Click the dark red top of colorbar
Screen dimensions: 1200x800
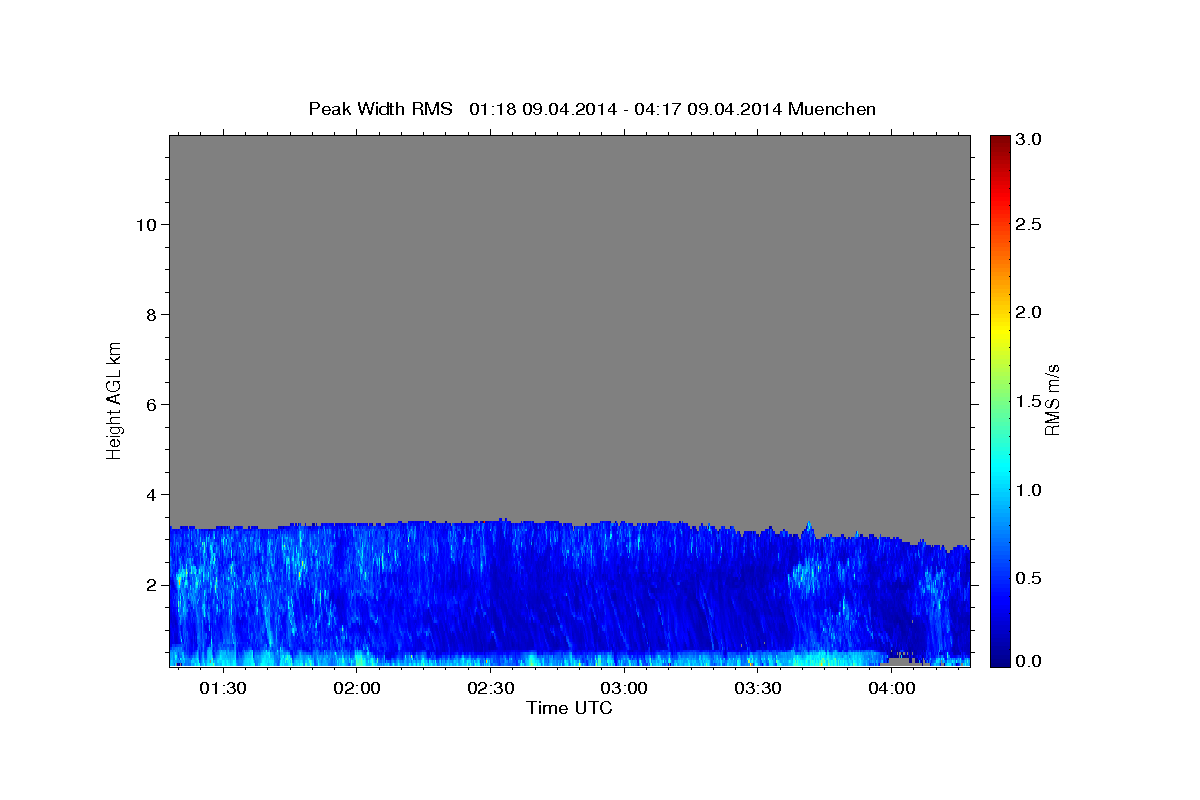(x=999, y=142)
